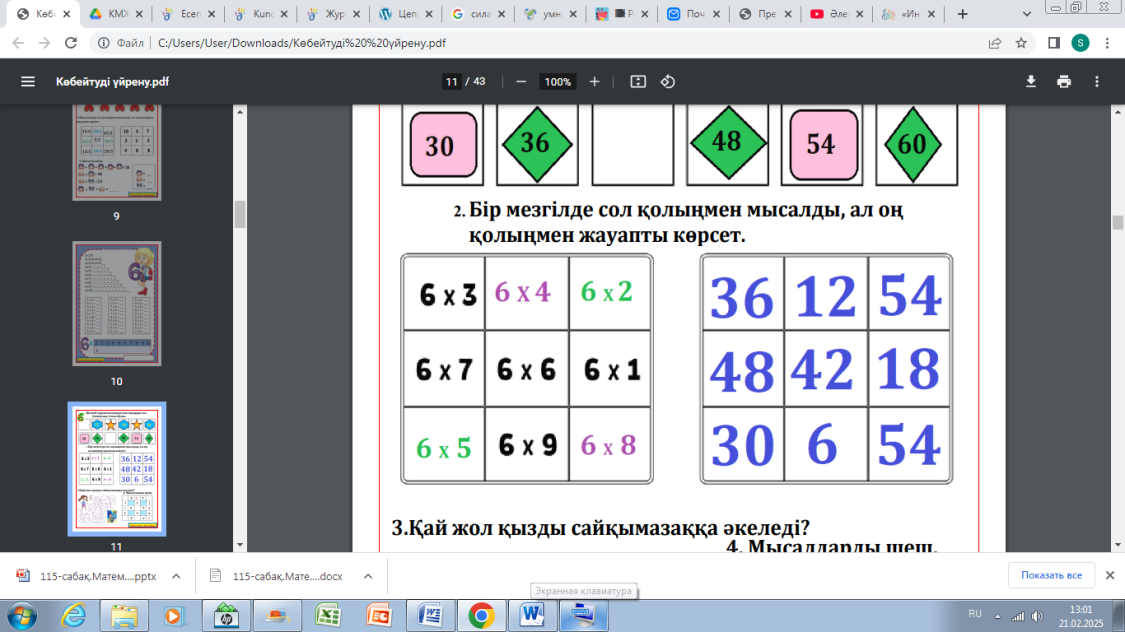This screenshot has width=1125, height=632.
Task: Click the thumbnail panel scroll-down arrow
Action: coord(240,544)
